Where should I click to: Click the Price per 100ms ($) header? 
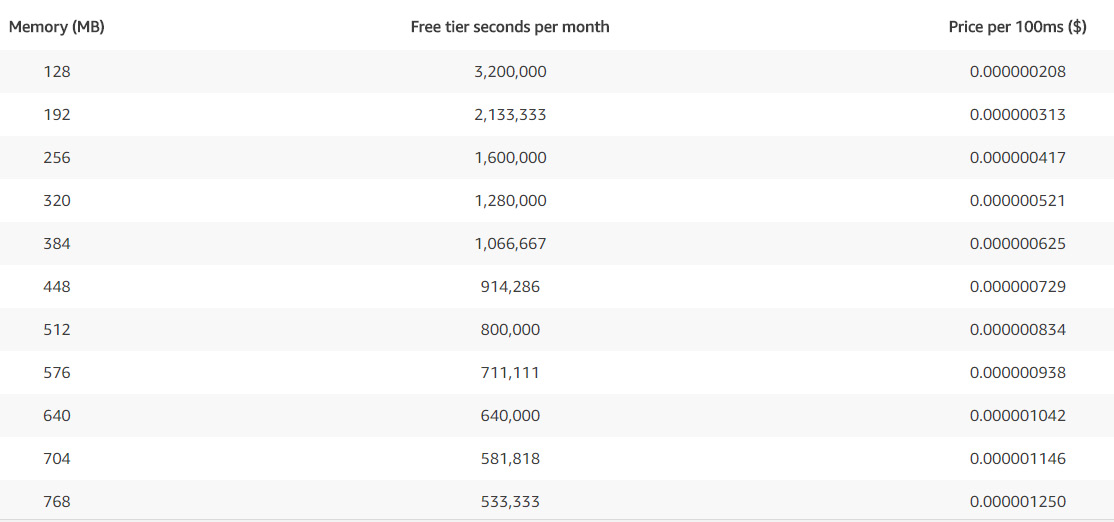tap(1017, 27)
